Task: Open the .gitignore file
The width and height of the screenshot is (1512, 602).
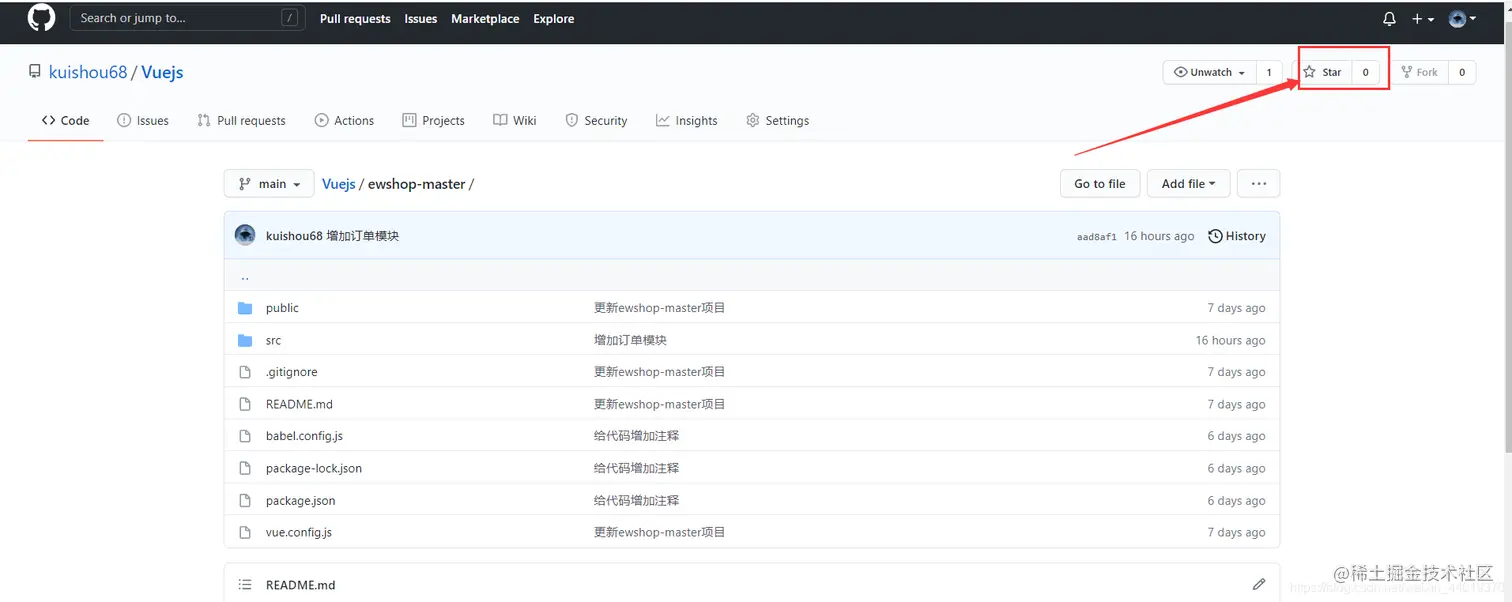Action: click(291, 372)
